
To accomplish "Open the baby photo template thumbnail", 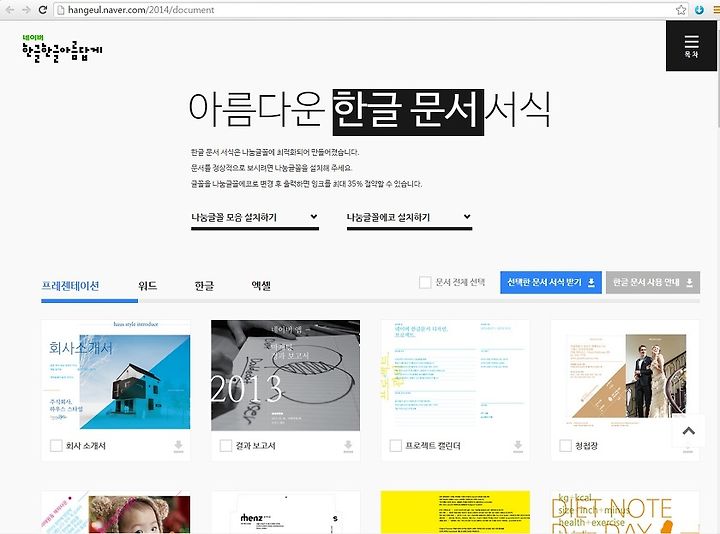I will pyautogui.click(x=116, y=512).
